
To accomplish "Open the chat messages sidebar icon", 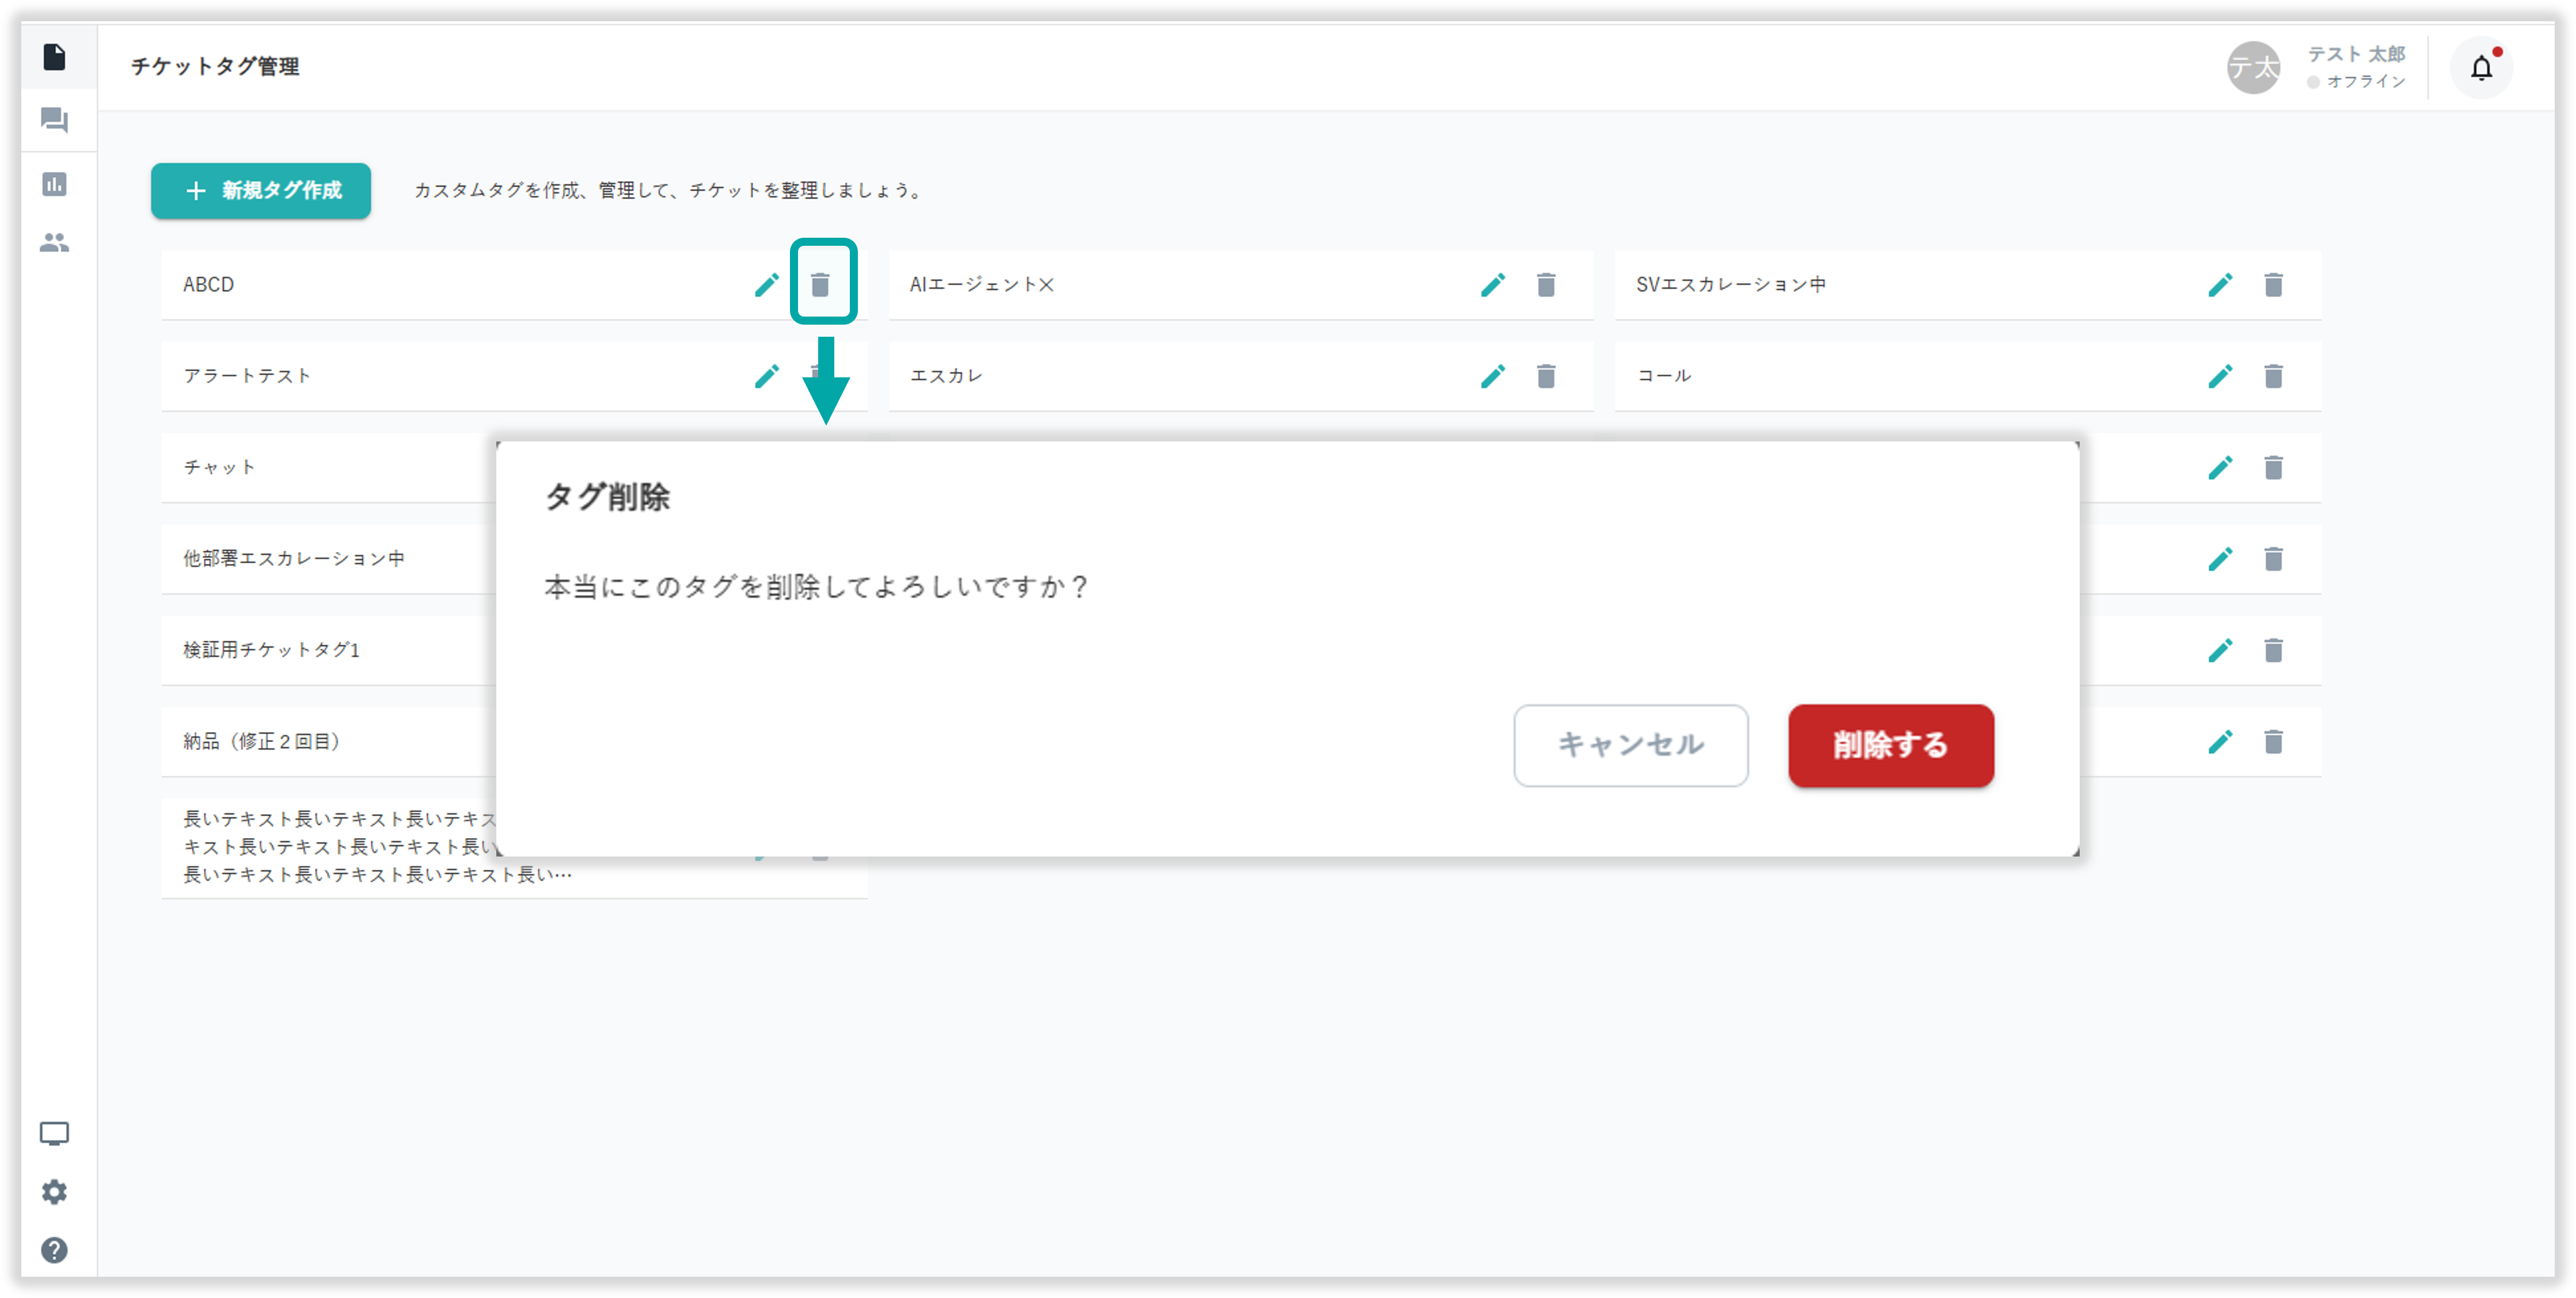I will 54,120.
